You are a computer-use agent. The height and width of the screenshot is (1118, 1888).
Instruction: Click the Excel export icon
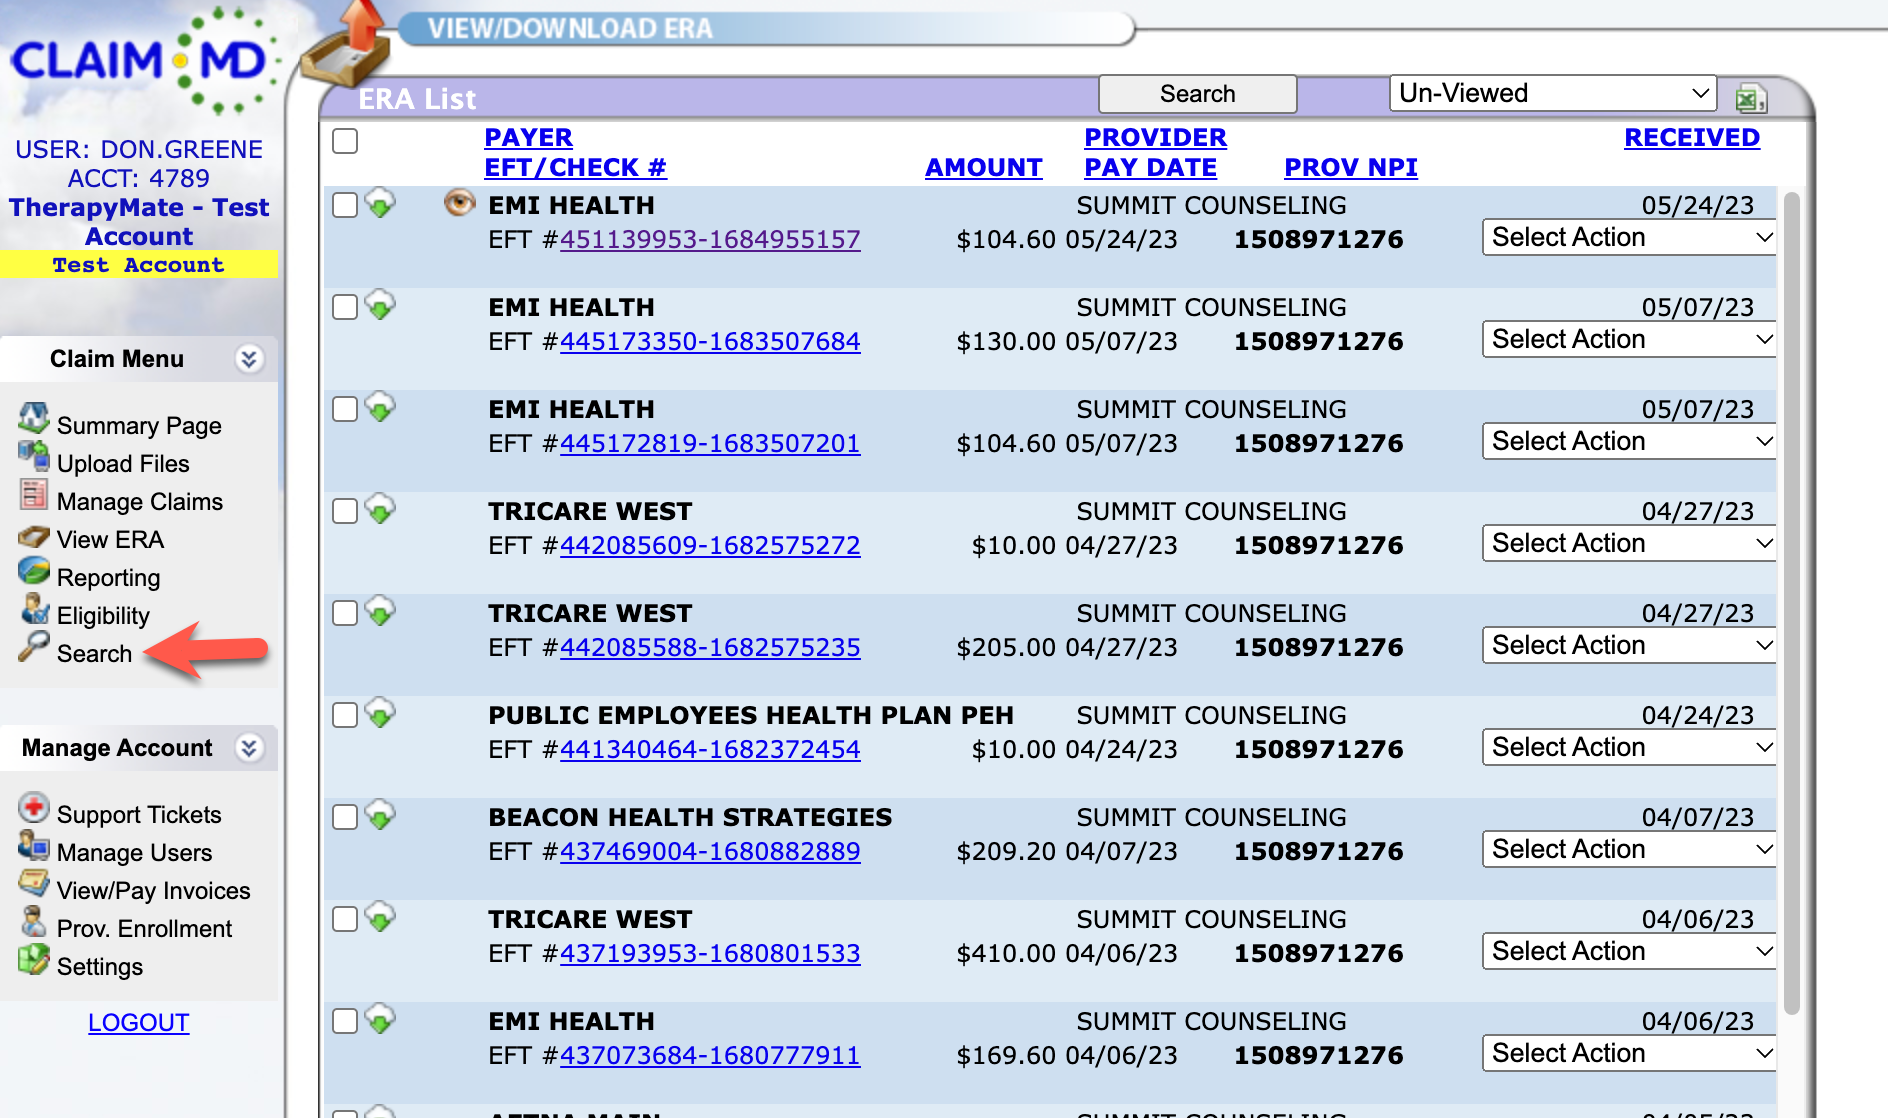(x=1750, y=98)
